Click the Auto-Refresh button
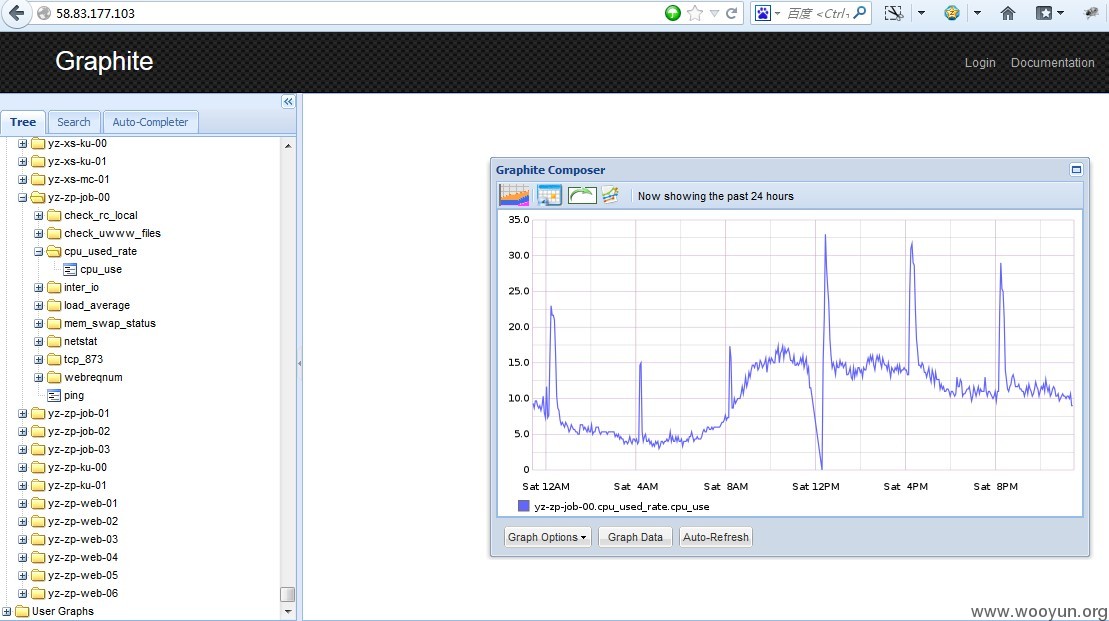Viewport: 1109px width, 621px height. [716, 537]
